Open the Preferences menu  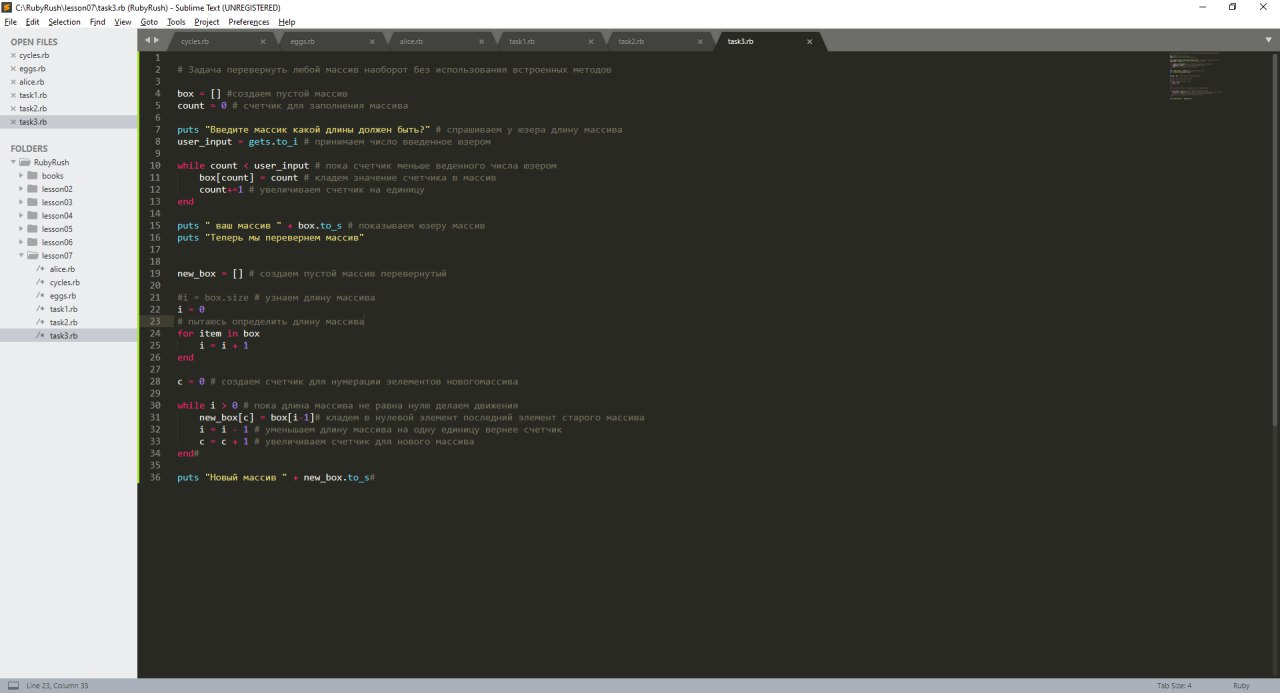(x=249, y=21)
